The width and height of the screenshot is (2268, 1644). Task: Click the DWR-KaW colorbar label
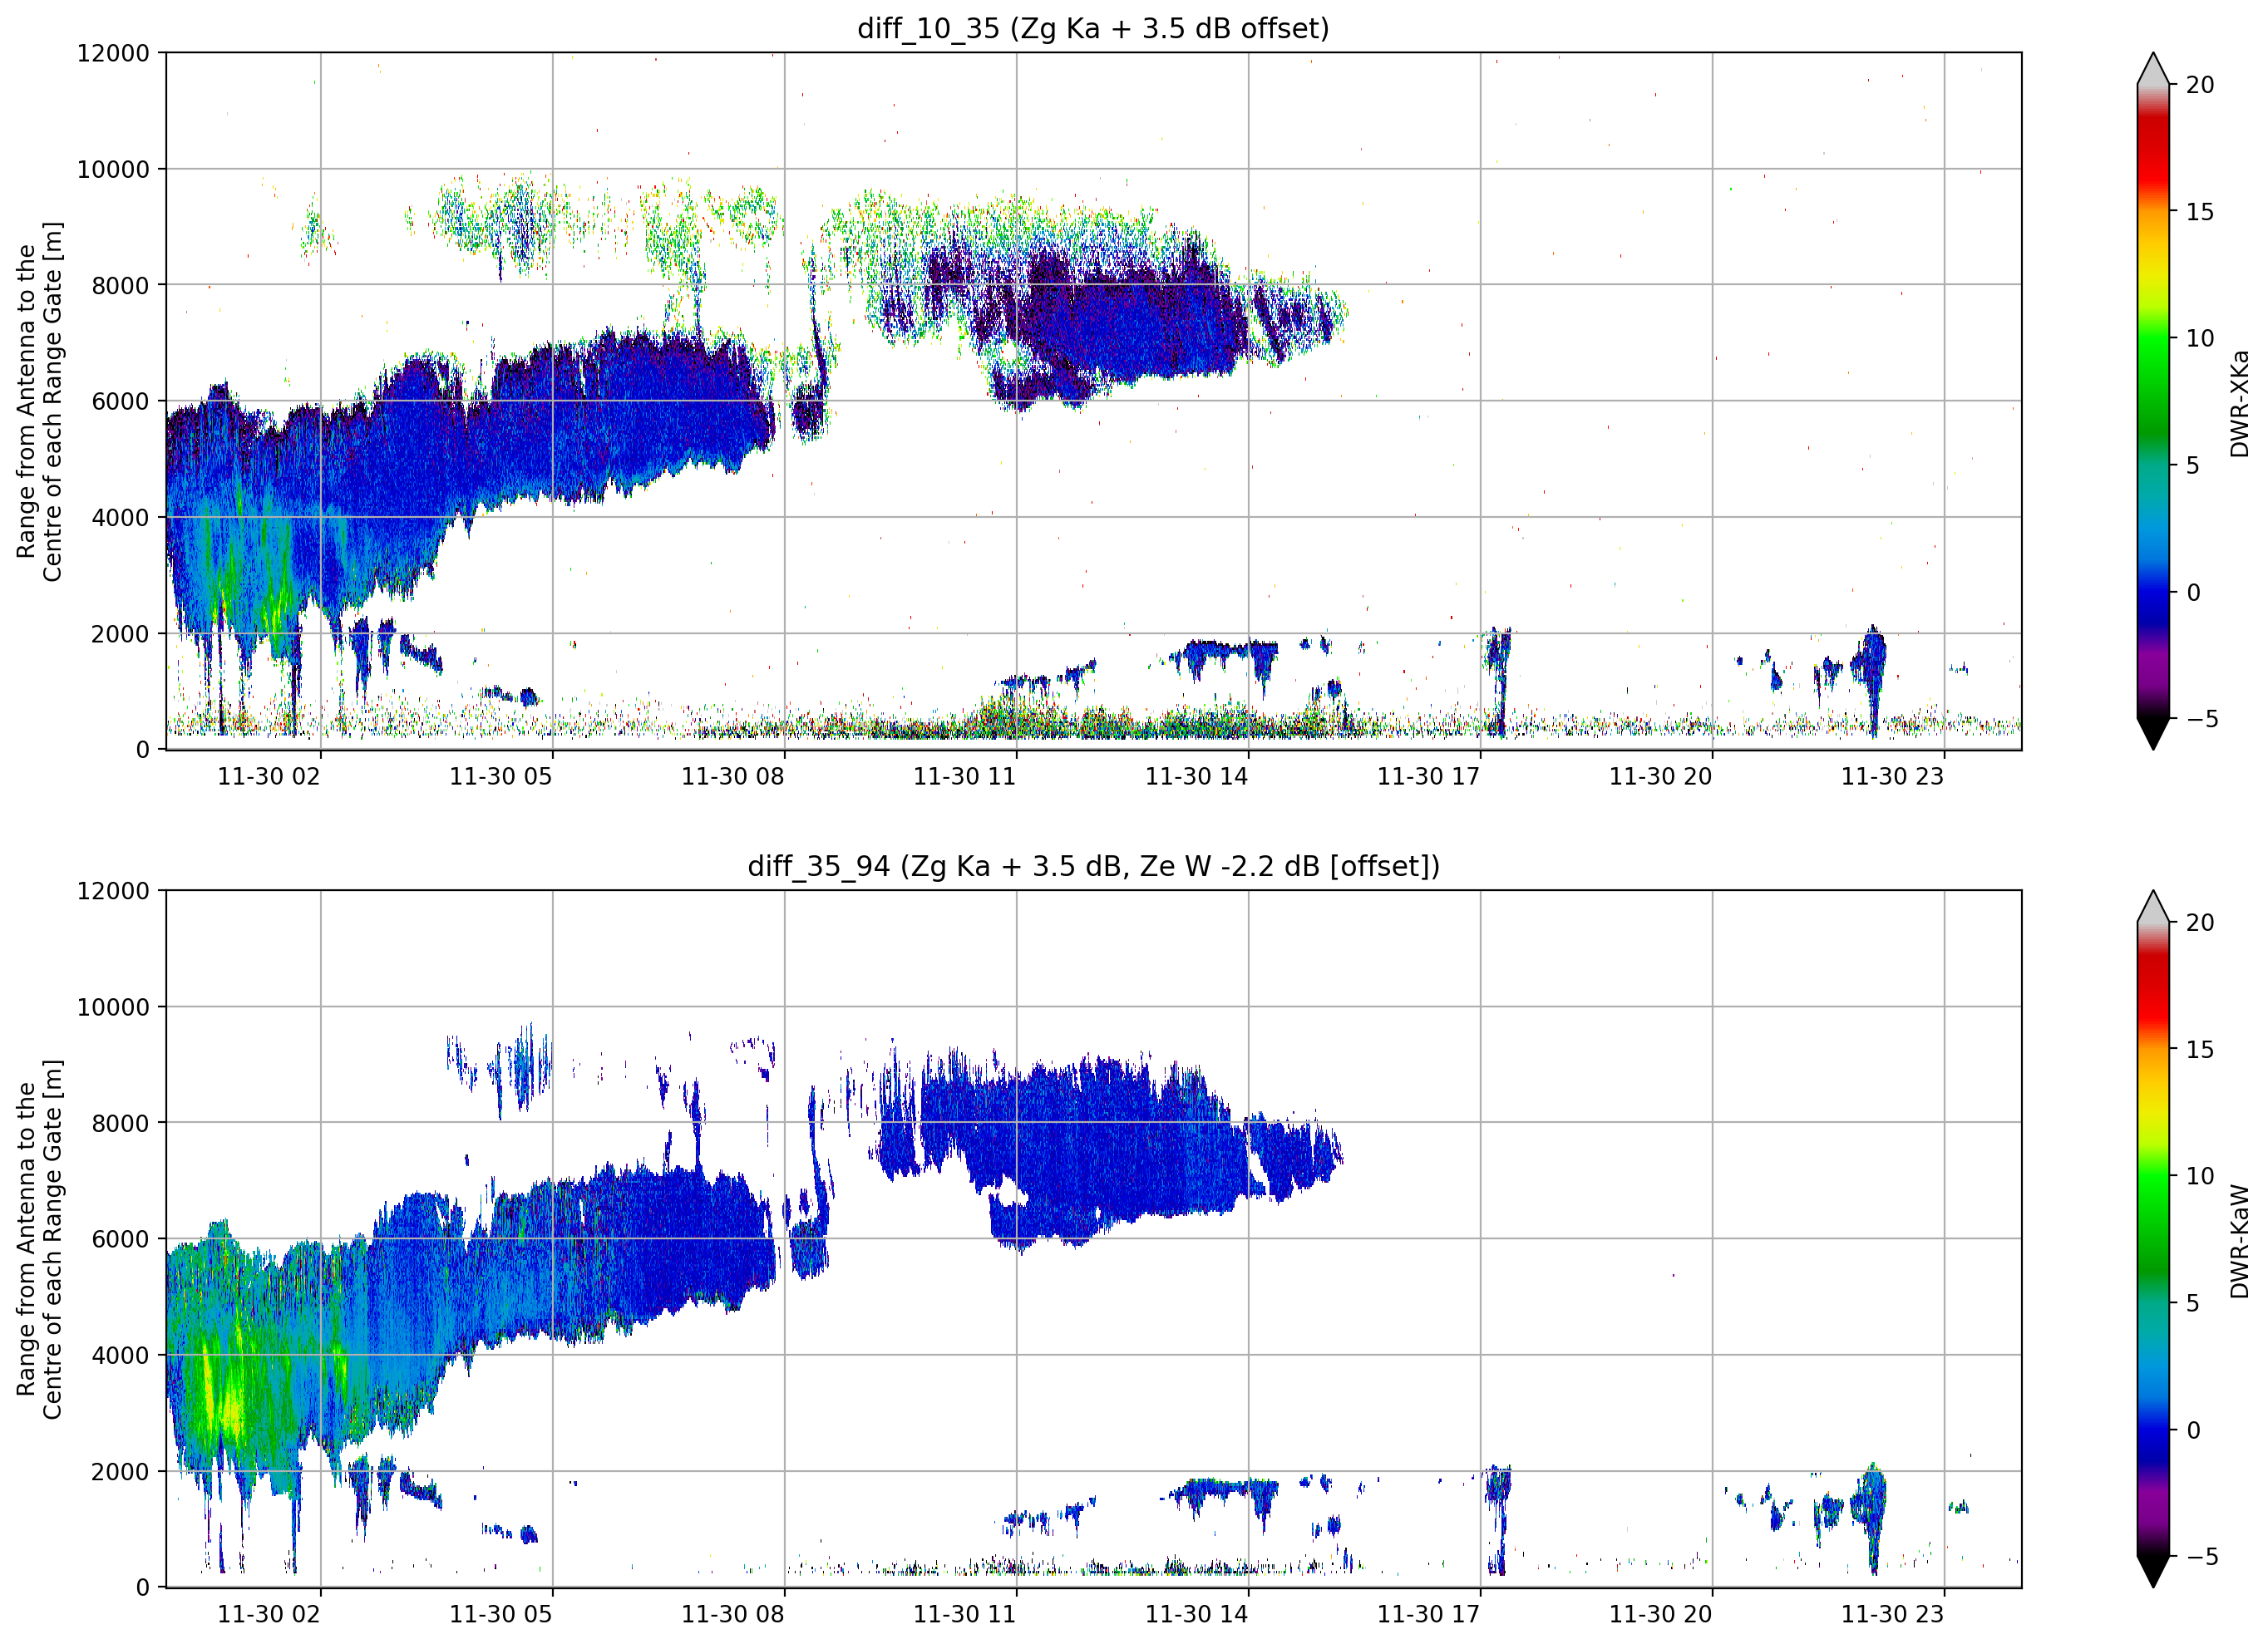coord(2239,1241)
